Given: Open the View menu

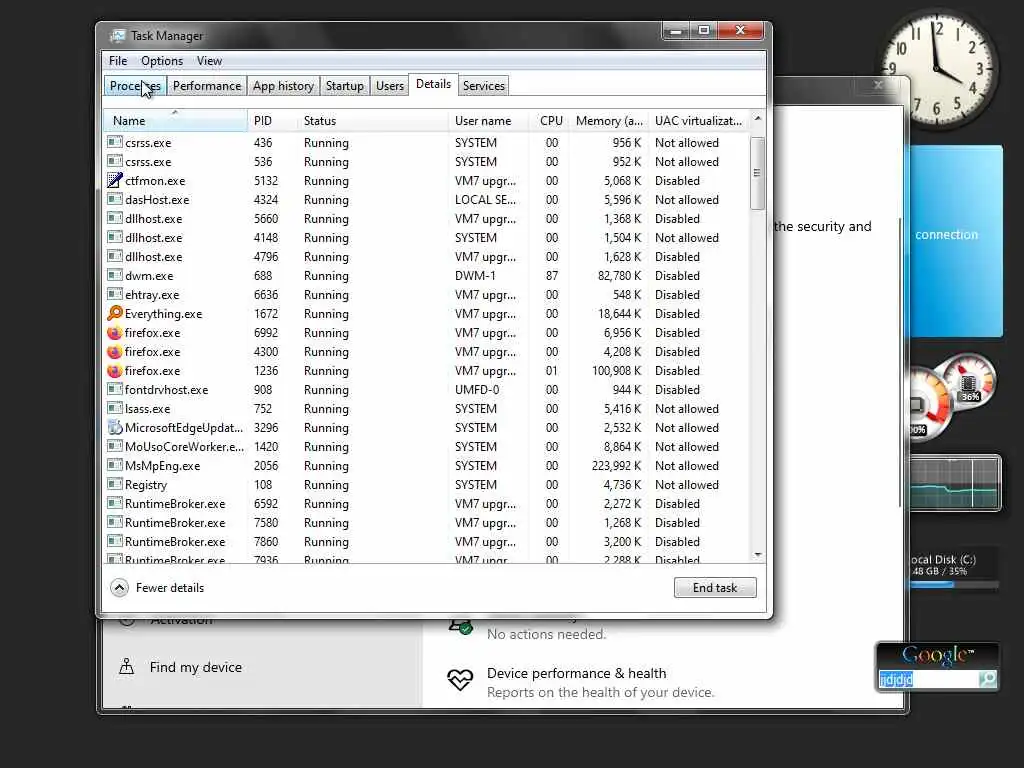Looking at the screenshot, I should (x=210, y=61).
